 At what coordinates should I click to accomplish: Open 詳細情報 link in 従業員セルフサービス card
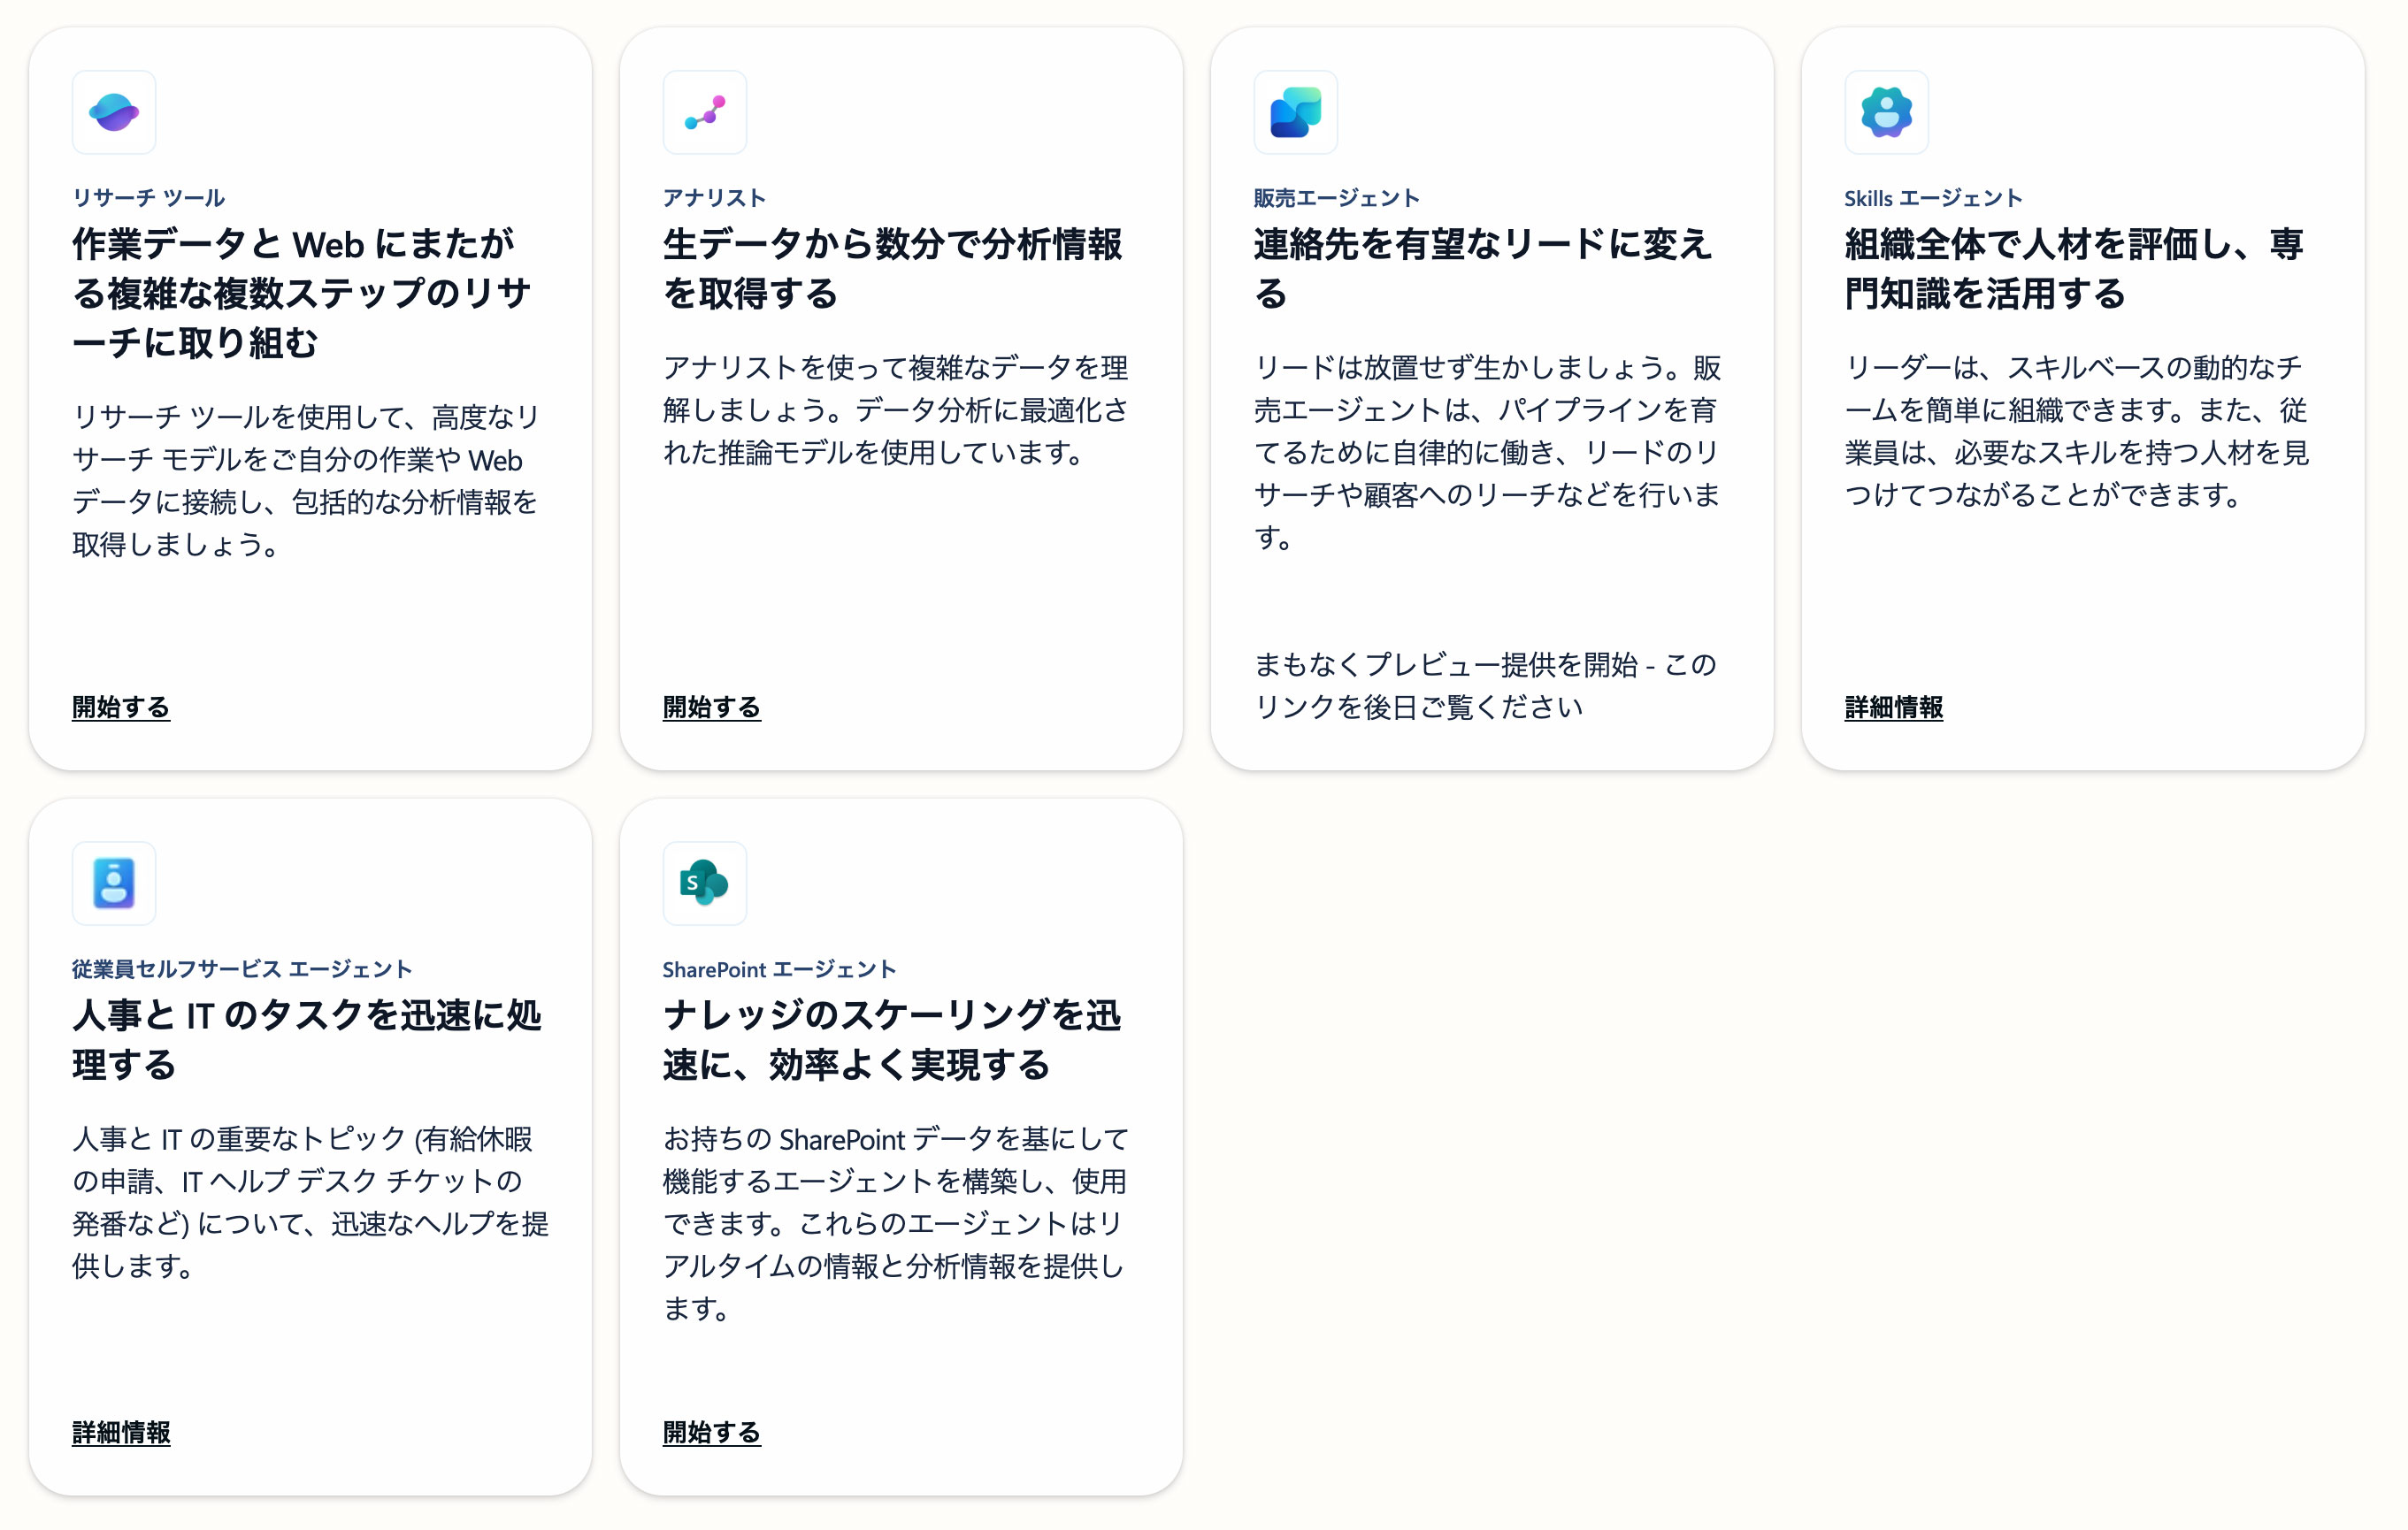pos(121,1432)
